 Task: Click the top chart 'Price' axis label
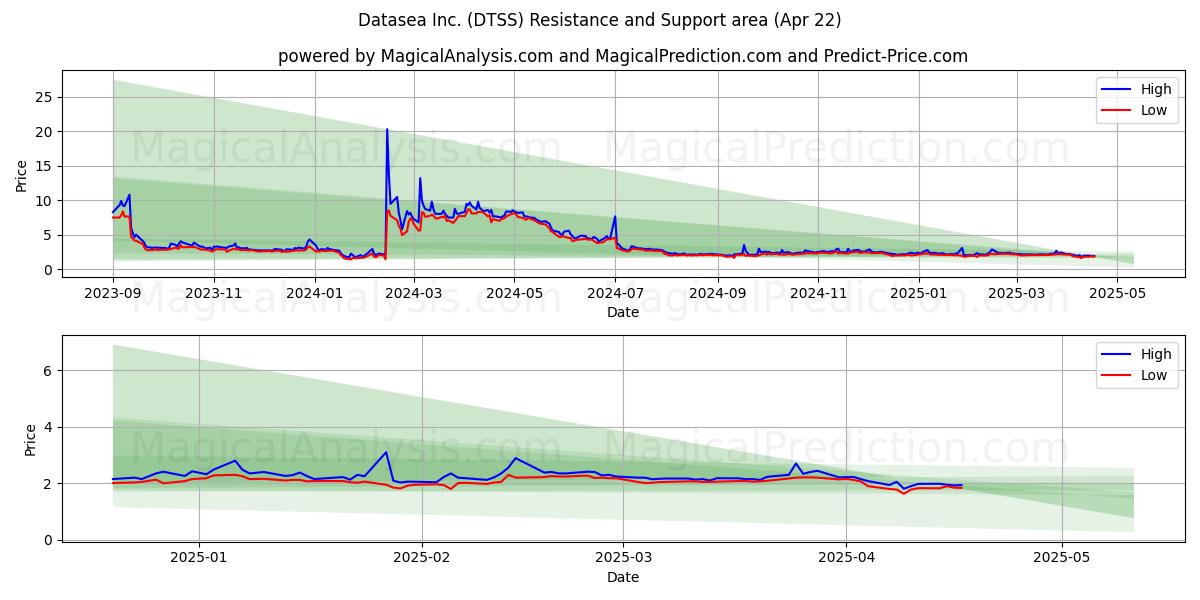coord(22,176)
